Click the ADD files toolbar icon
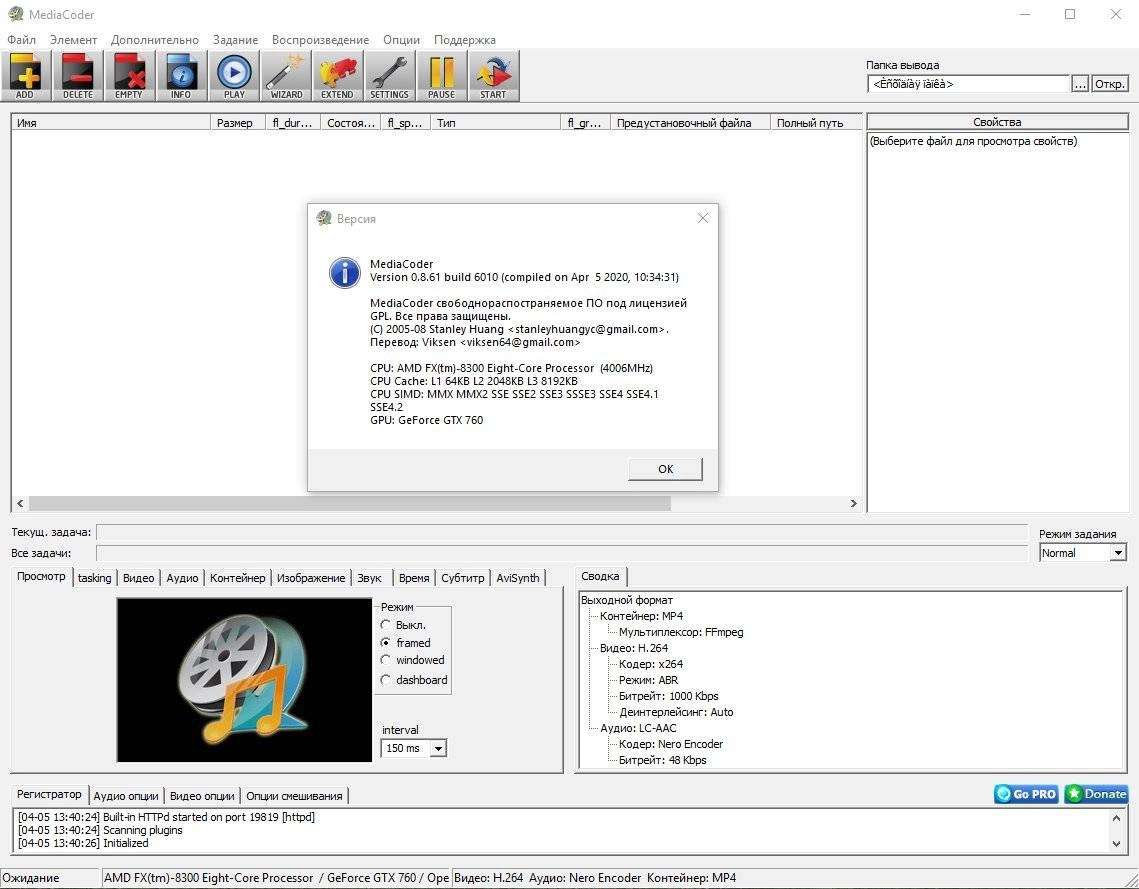The image size is (1139, 889). click(x=25, y=76)
